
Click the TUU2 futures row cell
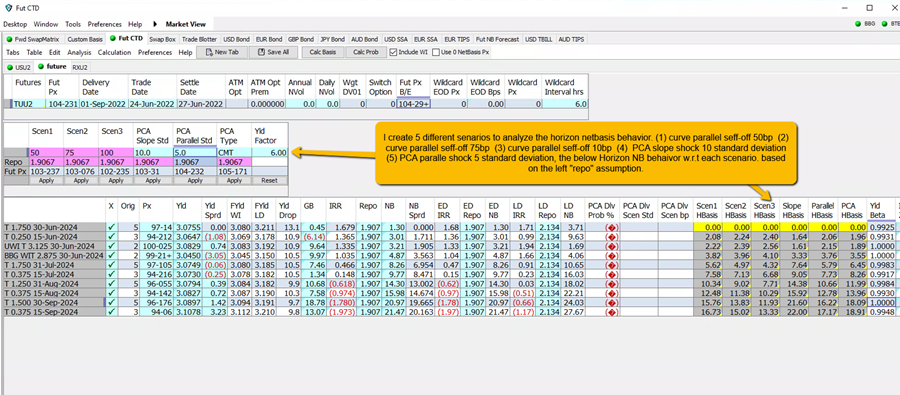(x=28, y=104)
